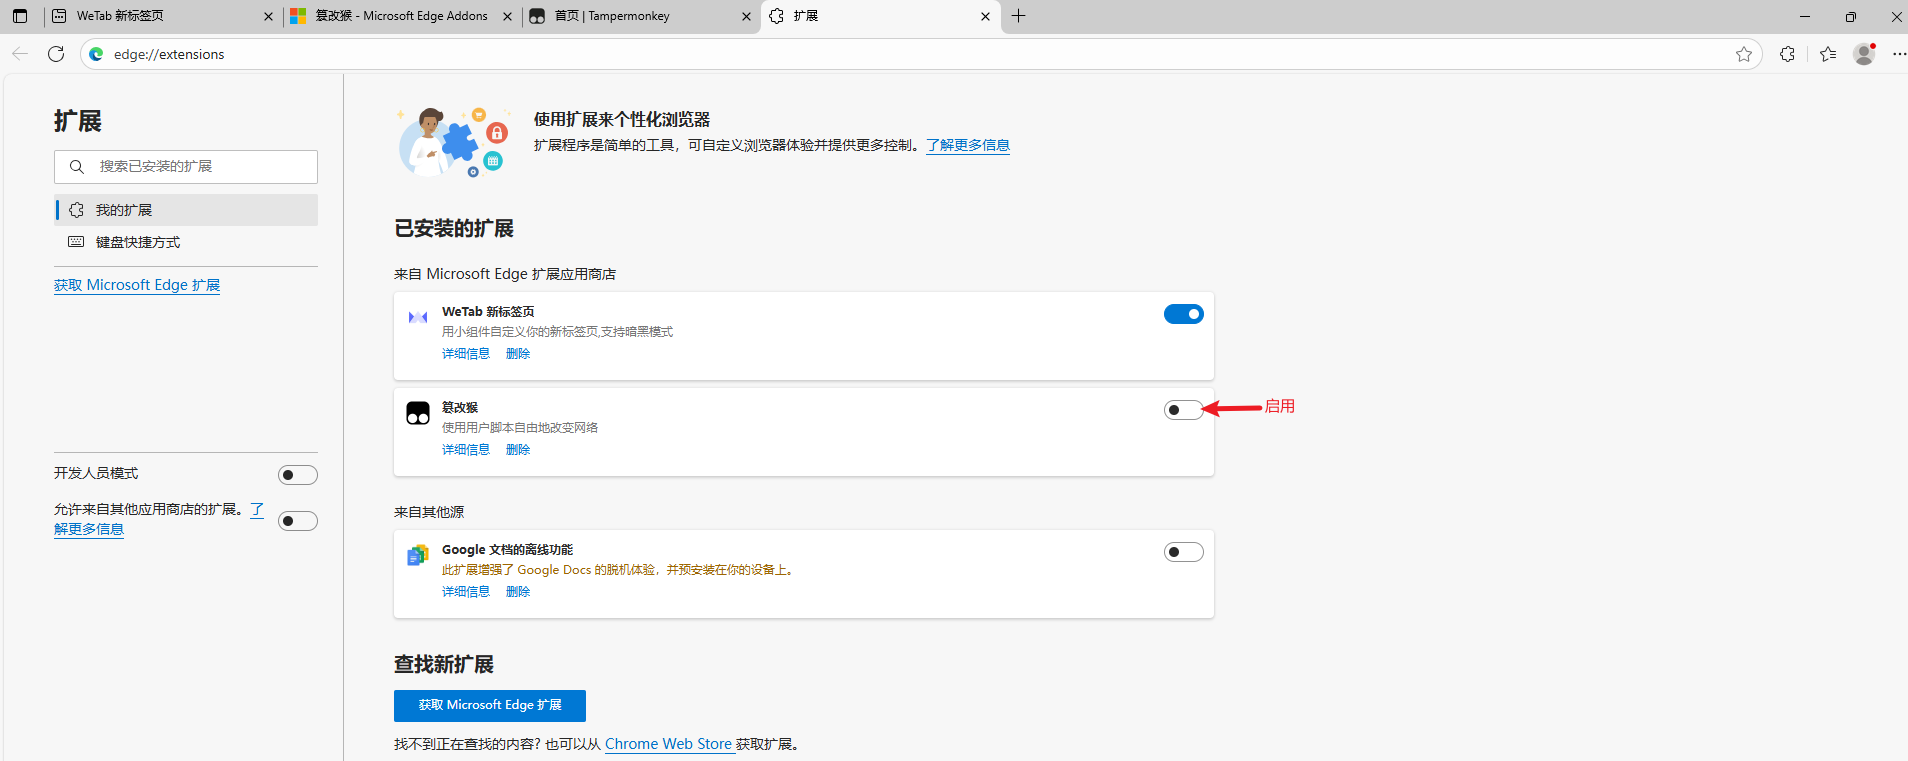The width and height of the screenshot is (1908, 761).
Task: Click the user profile avatar icon
Action: pos(1864,54)
